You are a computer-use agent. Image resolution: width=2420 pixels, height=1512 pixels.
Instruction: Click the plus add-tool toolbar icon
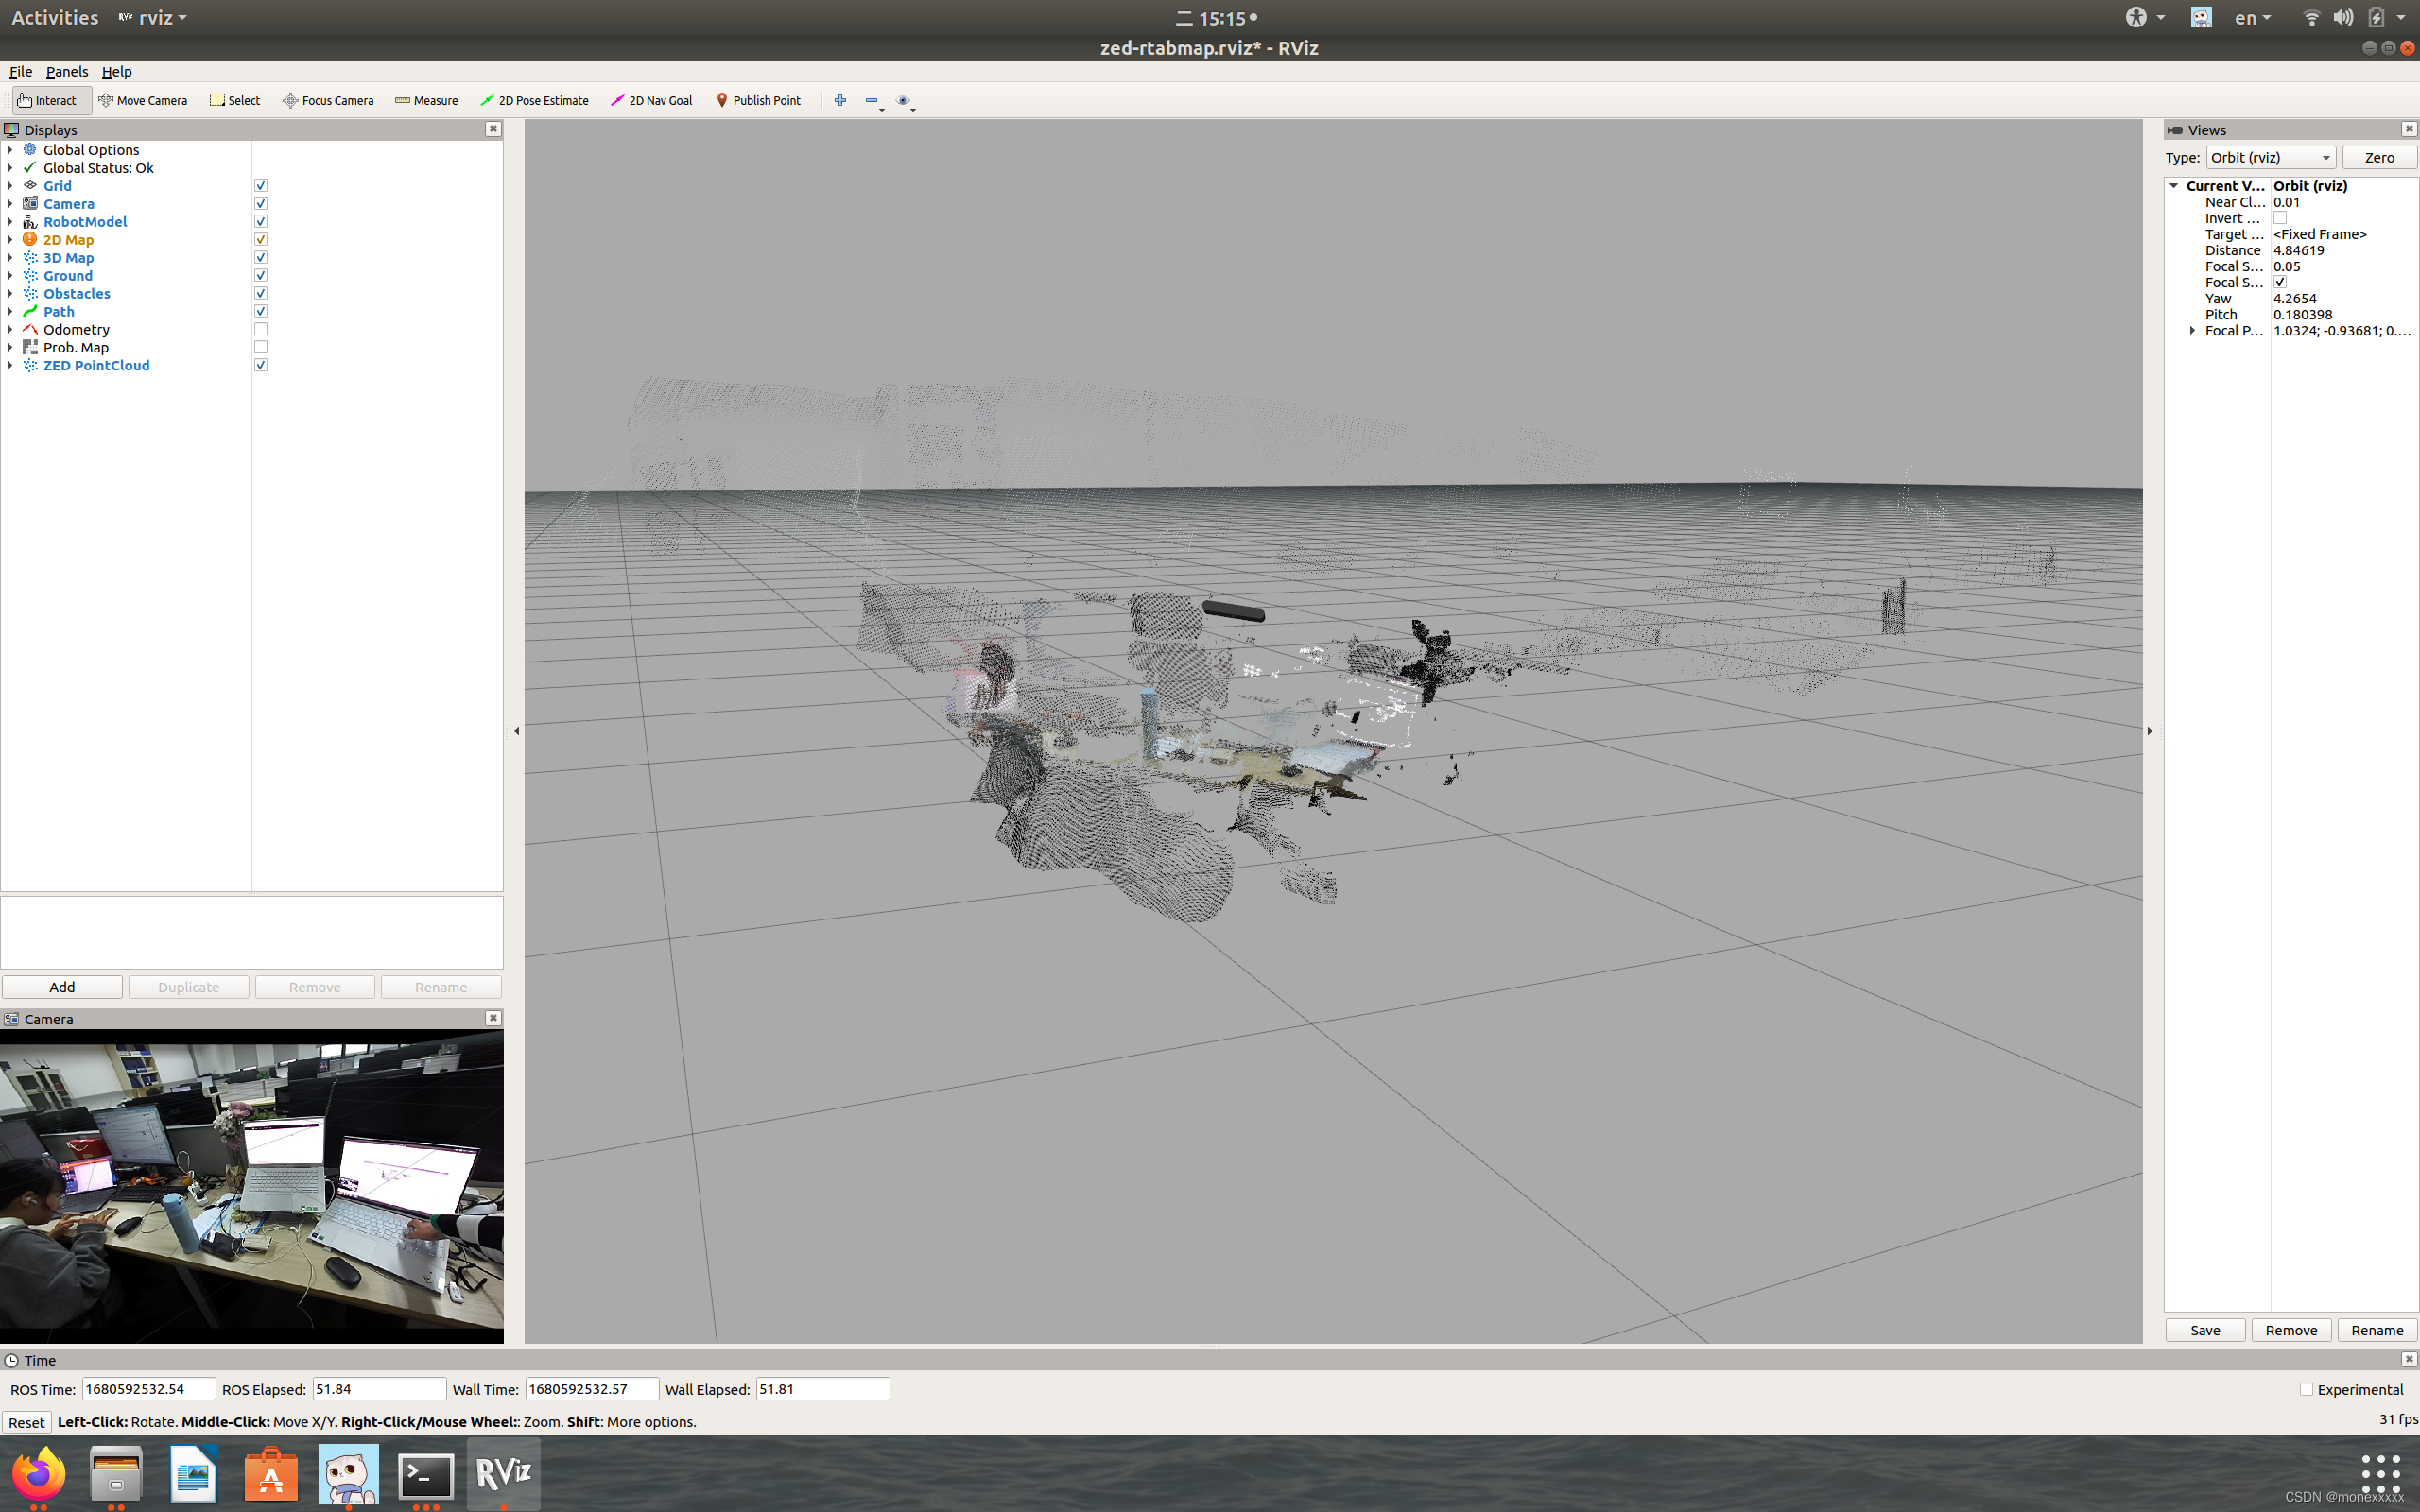pos(840,100)
